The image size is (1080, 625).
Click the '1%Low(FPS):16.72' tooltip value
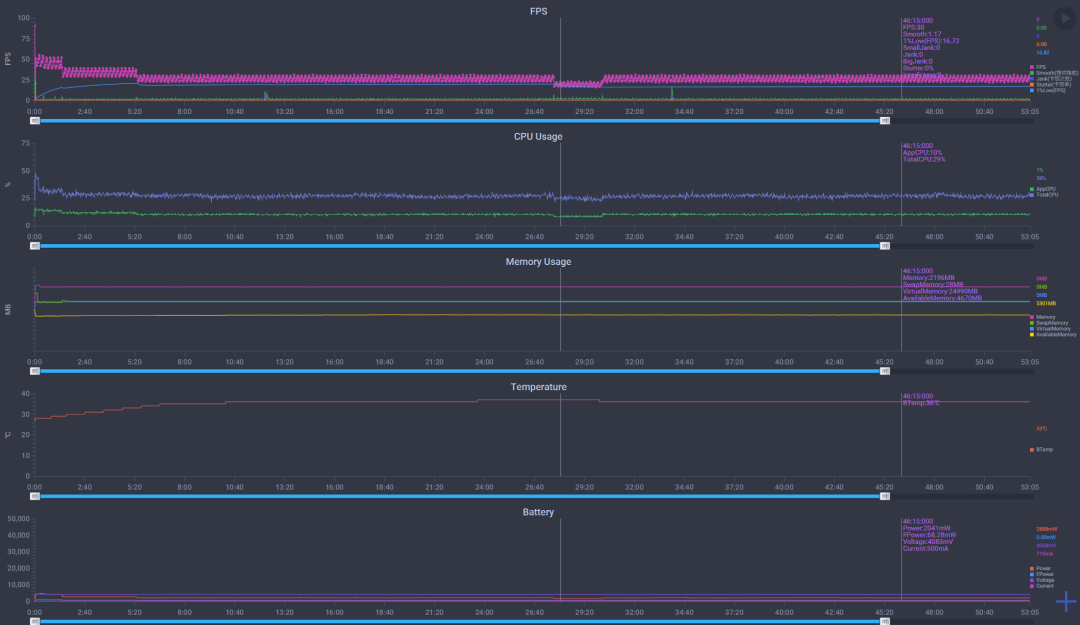point(931,41)
